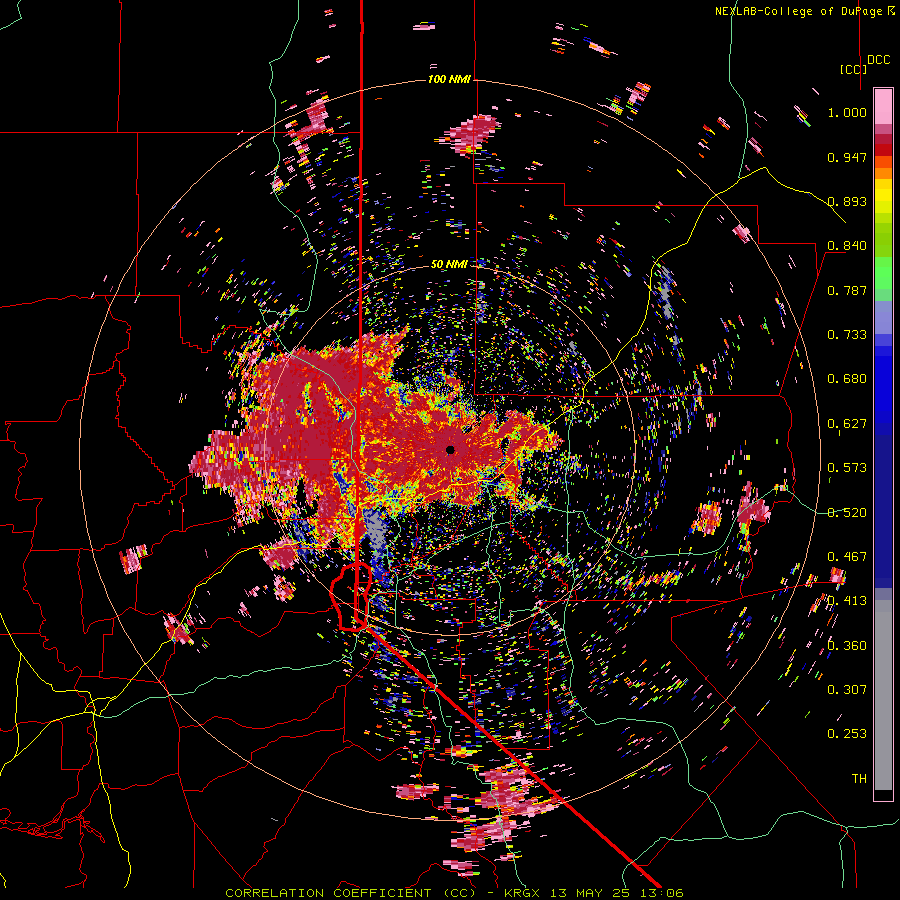Screen dimensions: 900x900
Task: Click the yellow segment of the color bar
Action: click(x=883, y=196)
